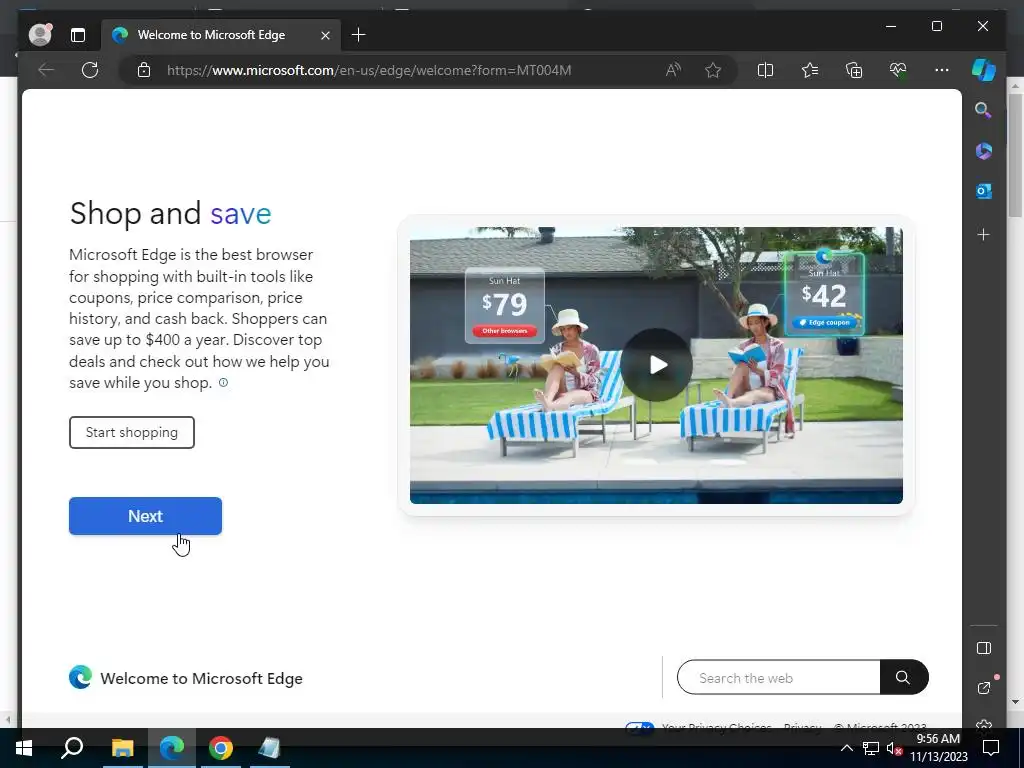The image size is (1024, 768).
Task: Refresh the current page
Action: (x=90, y=70)
